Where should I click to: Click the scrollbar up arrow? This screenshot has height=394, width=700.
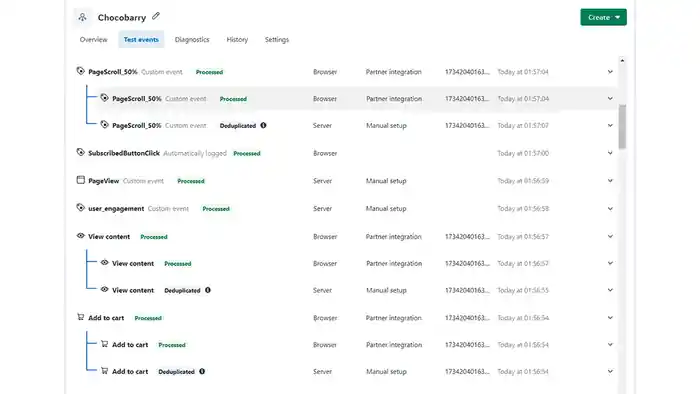coord(622,60)
